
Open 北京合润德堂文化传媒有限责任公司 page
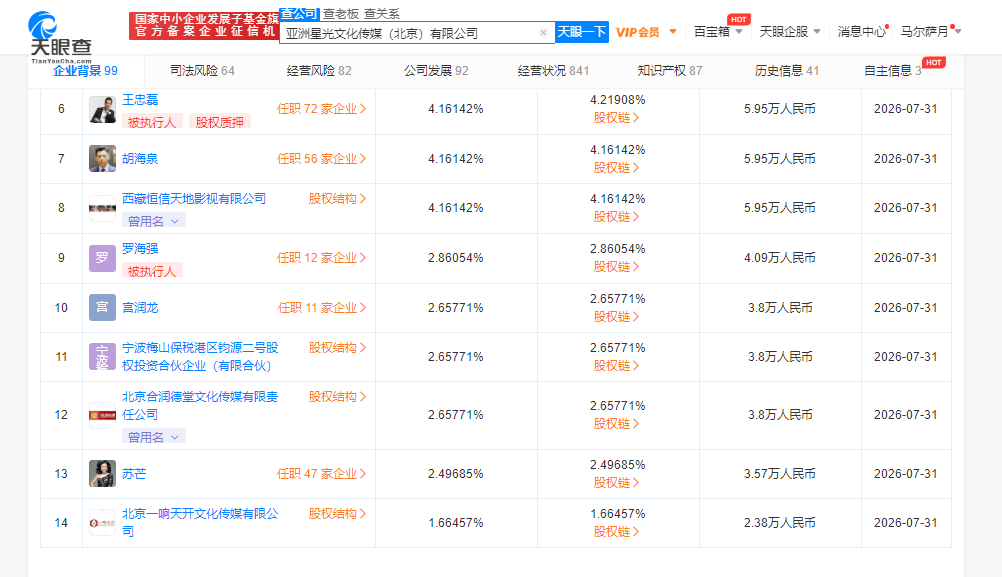pyautogui.click(x=200, y=406)
